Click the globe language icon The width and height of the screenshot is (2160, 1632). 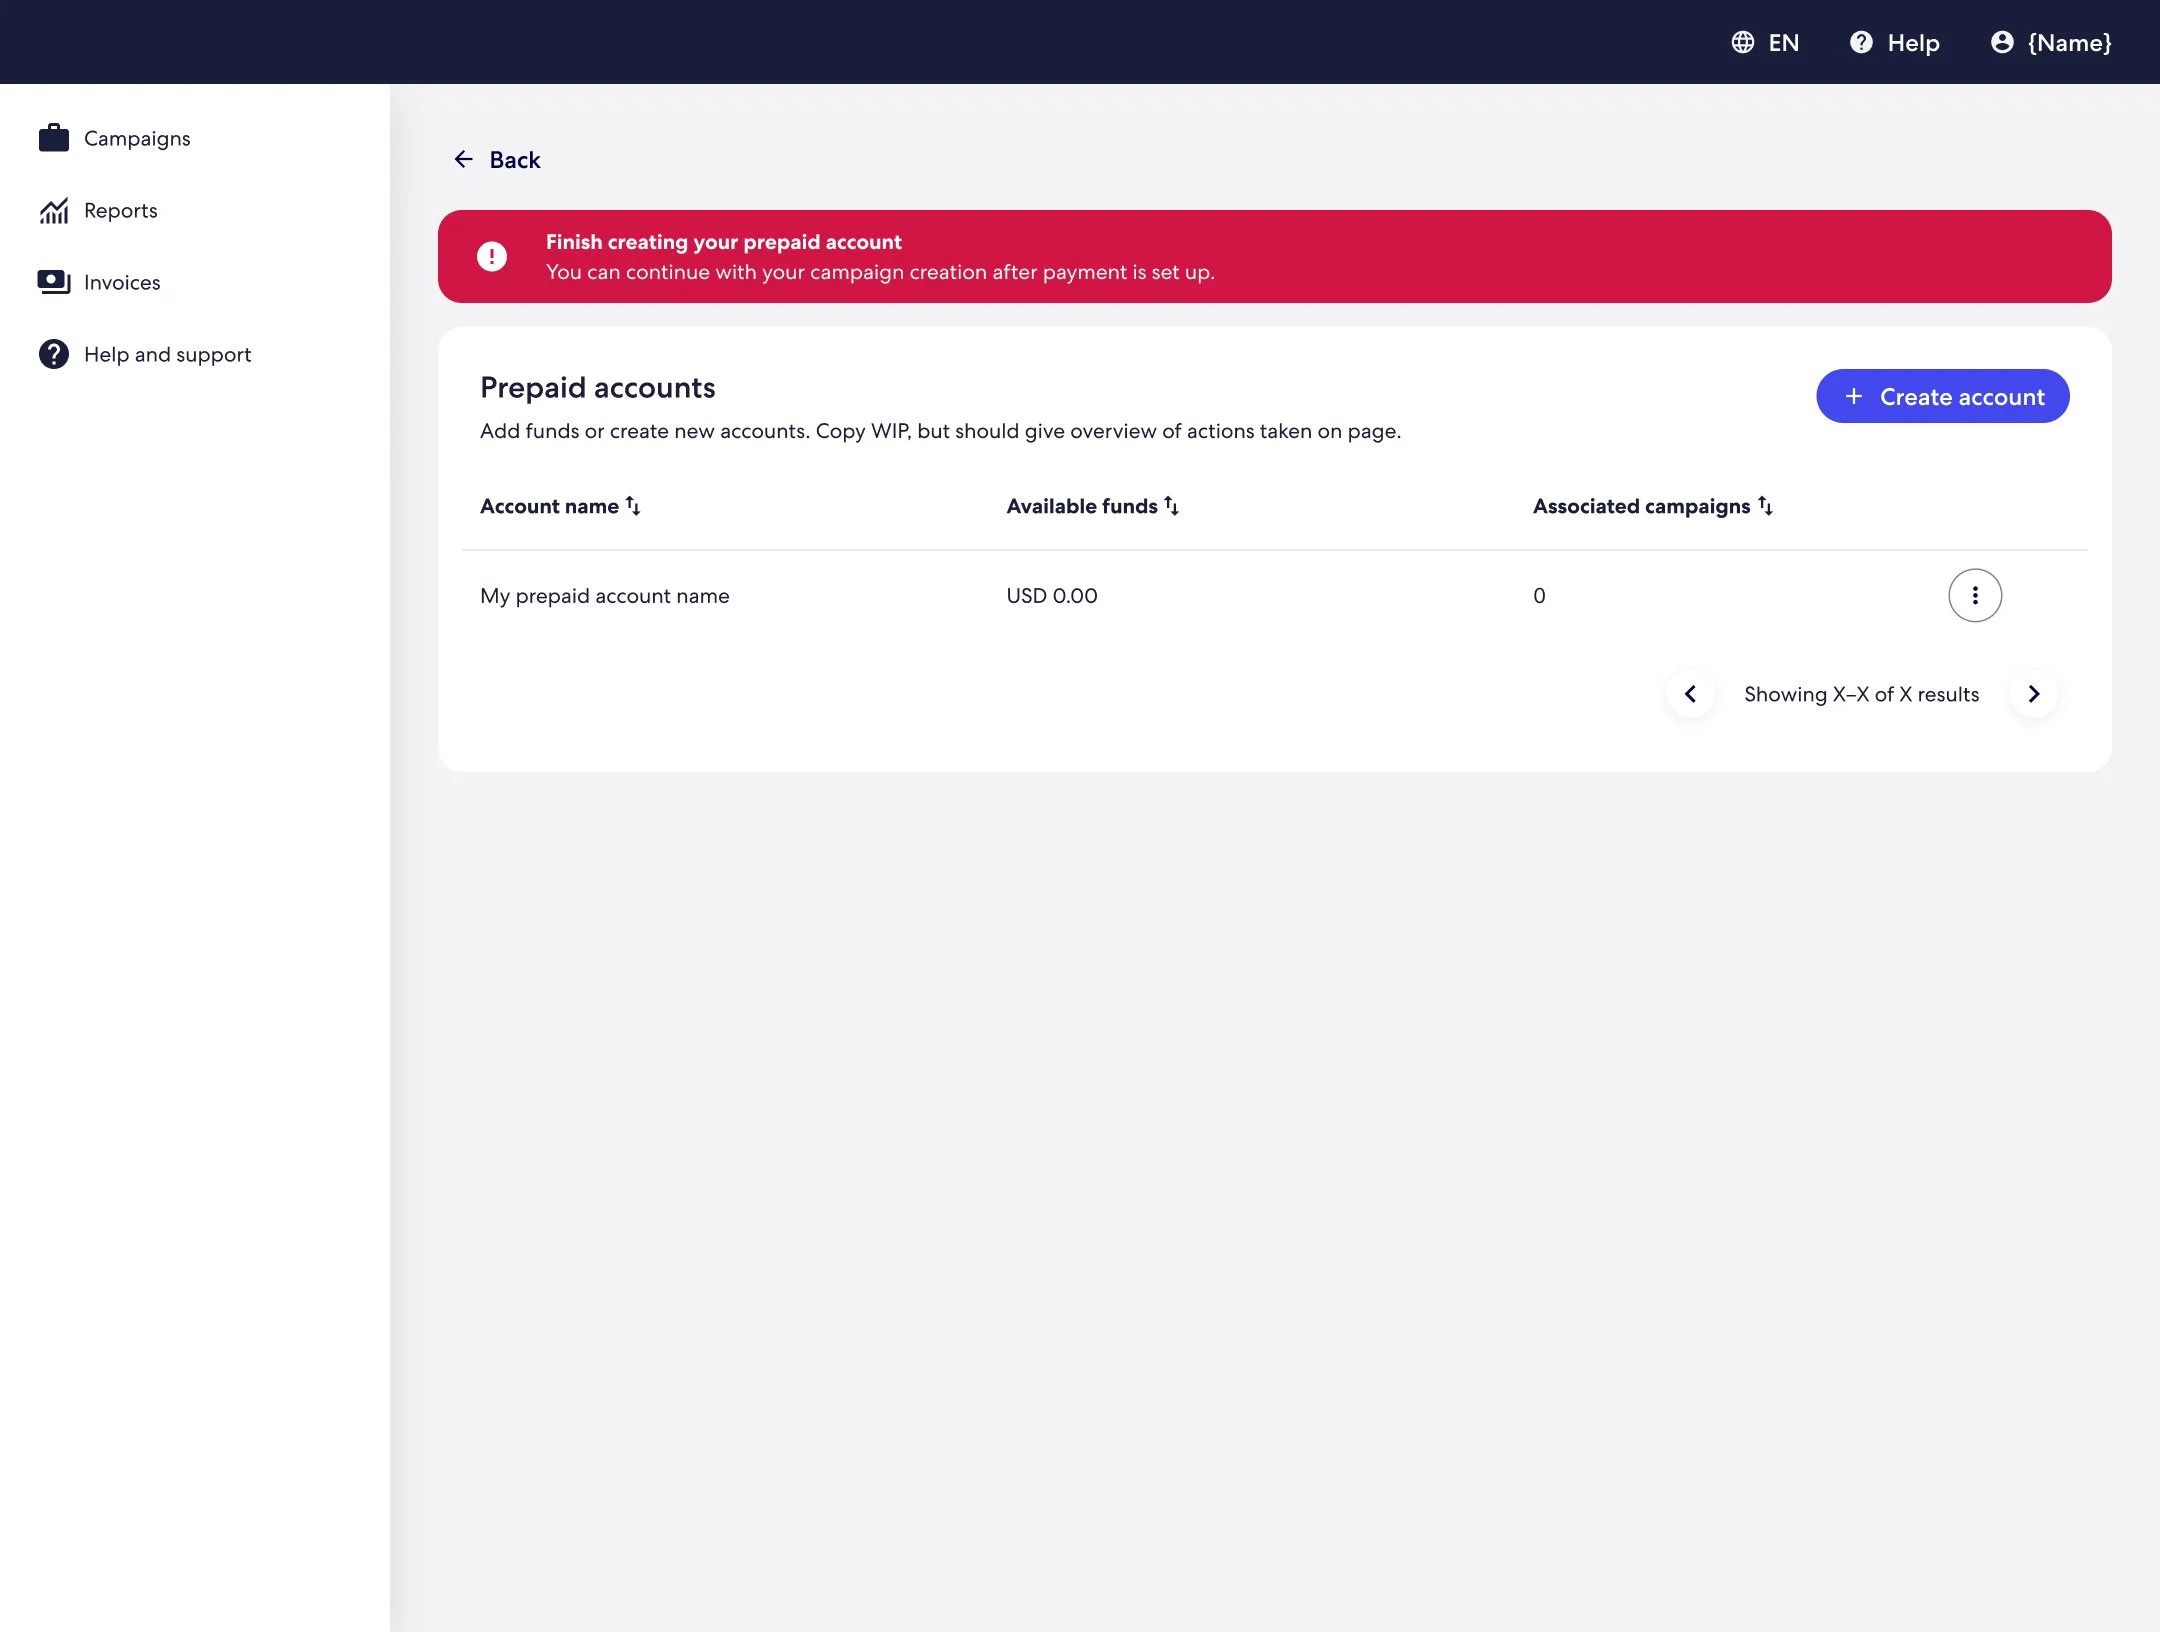[1743, 42]
